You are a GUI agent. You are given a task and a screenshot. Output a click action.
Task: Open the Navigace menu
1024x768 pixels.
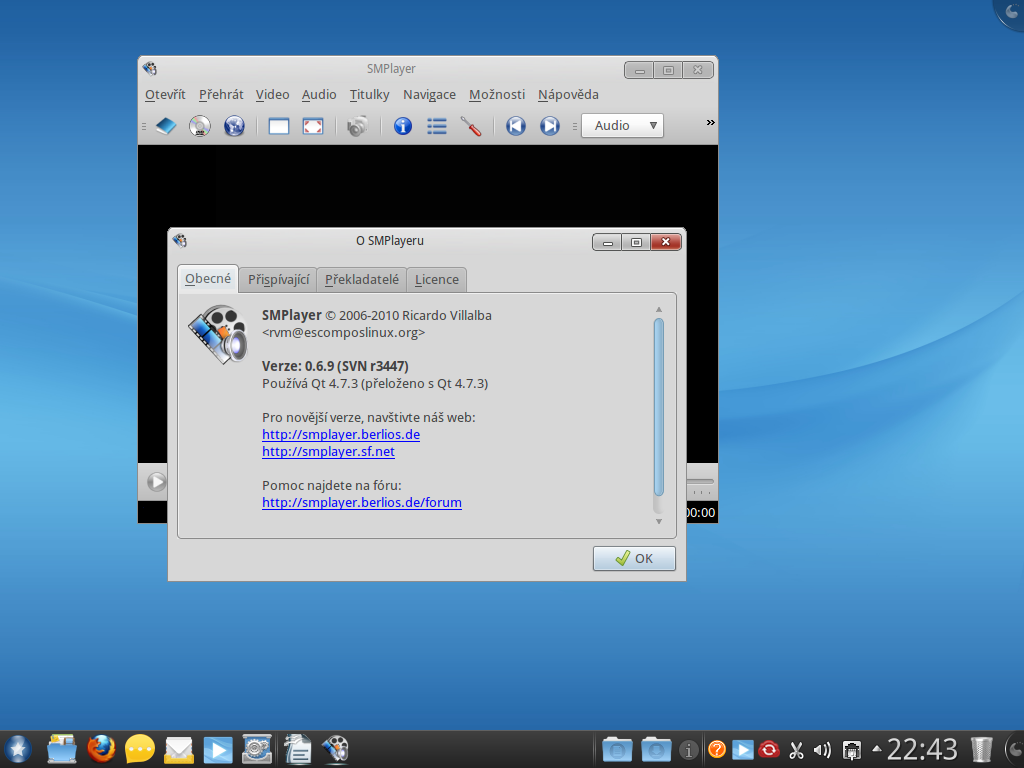[429, 95]
